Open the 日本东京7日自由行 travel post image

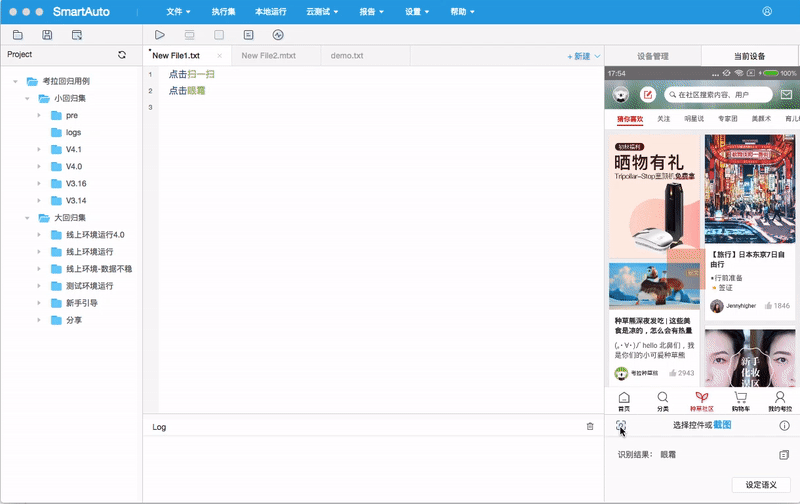coord(749,189)
